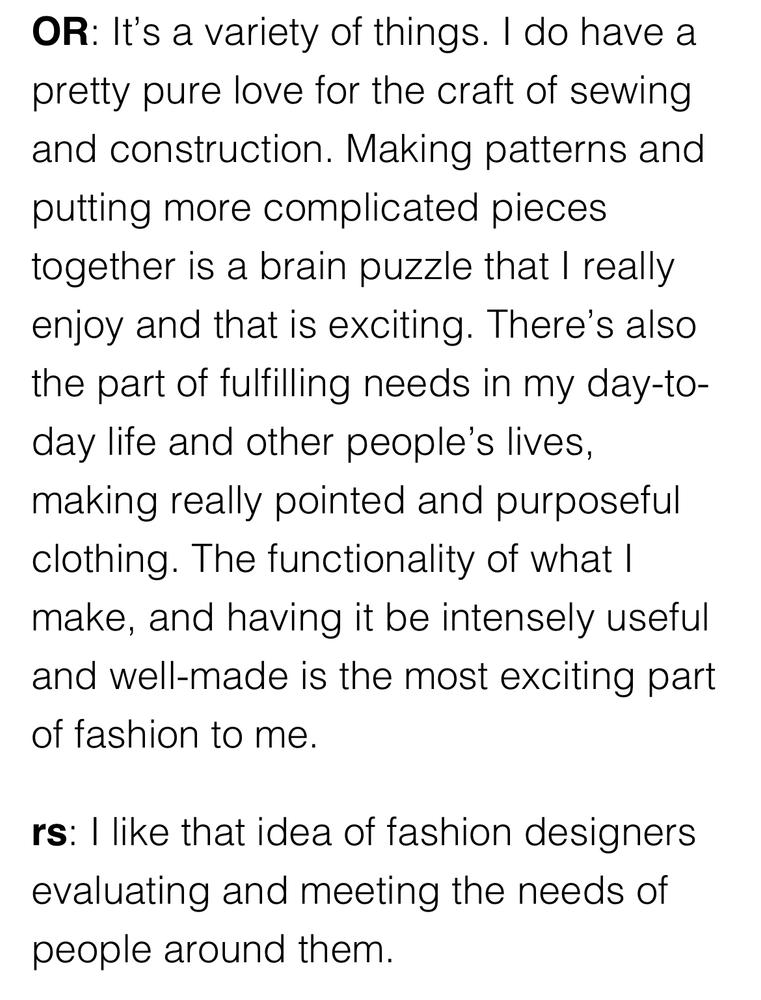Click the word "construction" in the text
Image resolution: width=761 pixels, height=1000 pixels.
click(216, 149)
